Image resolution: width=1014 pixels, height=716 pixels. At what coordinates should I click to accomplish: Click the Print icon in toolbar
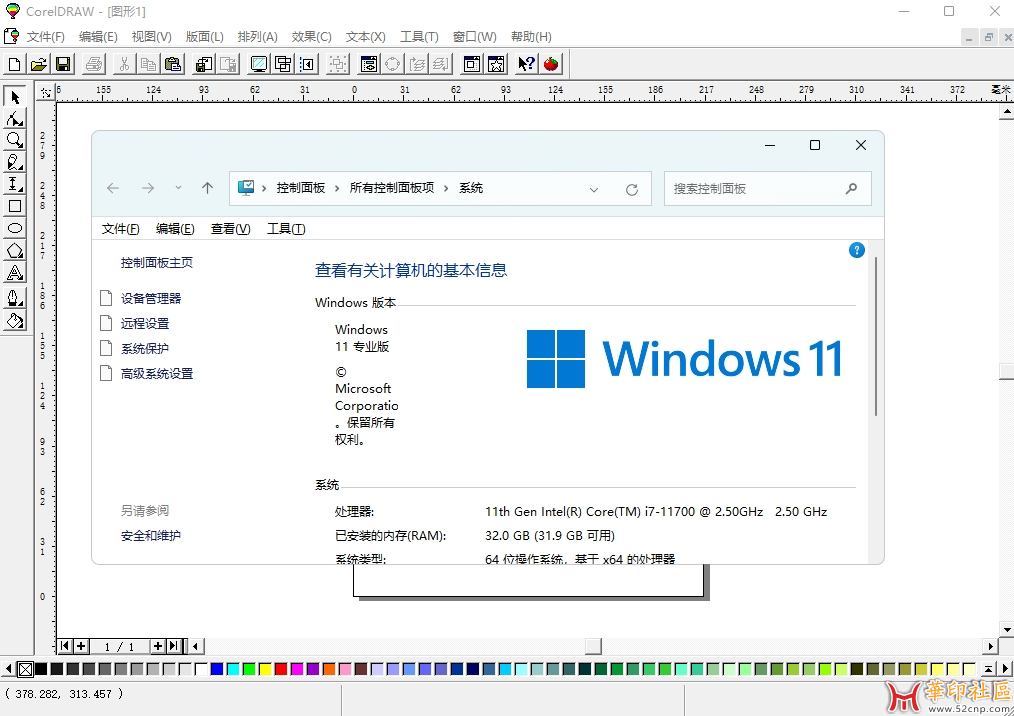(94, 64)
